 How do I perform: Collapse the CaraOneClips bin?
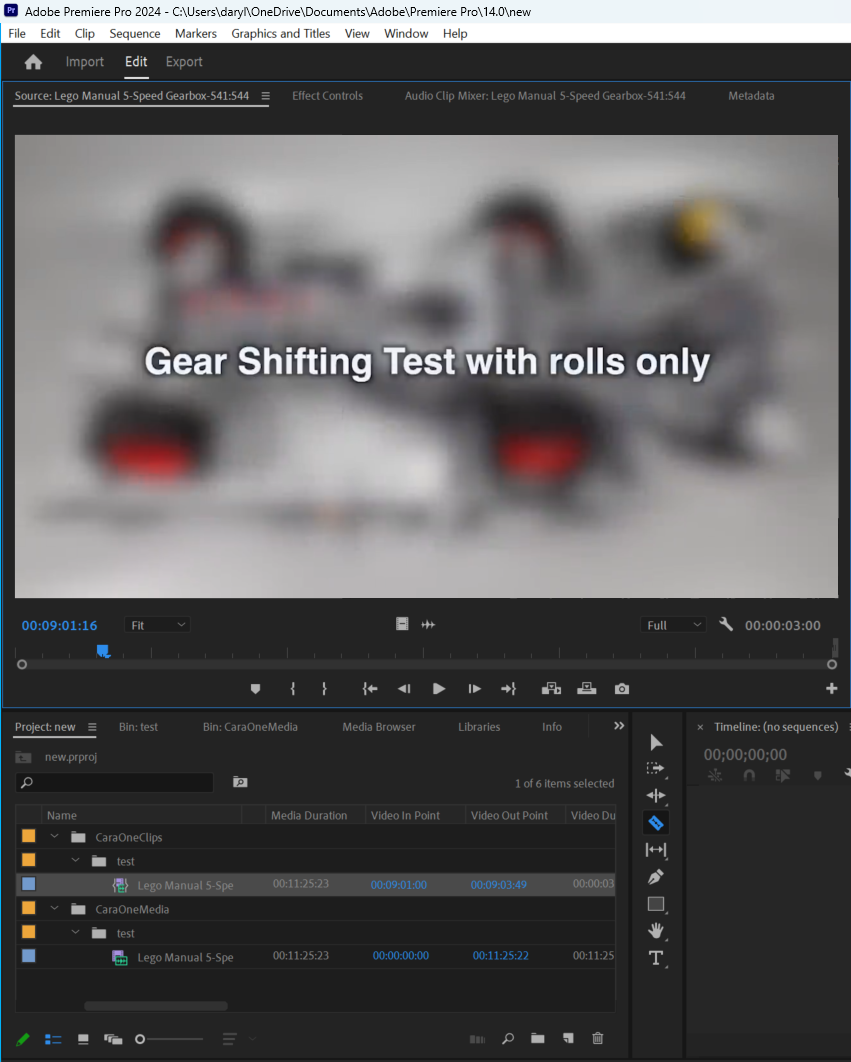[54, 836]
